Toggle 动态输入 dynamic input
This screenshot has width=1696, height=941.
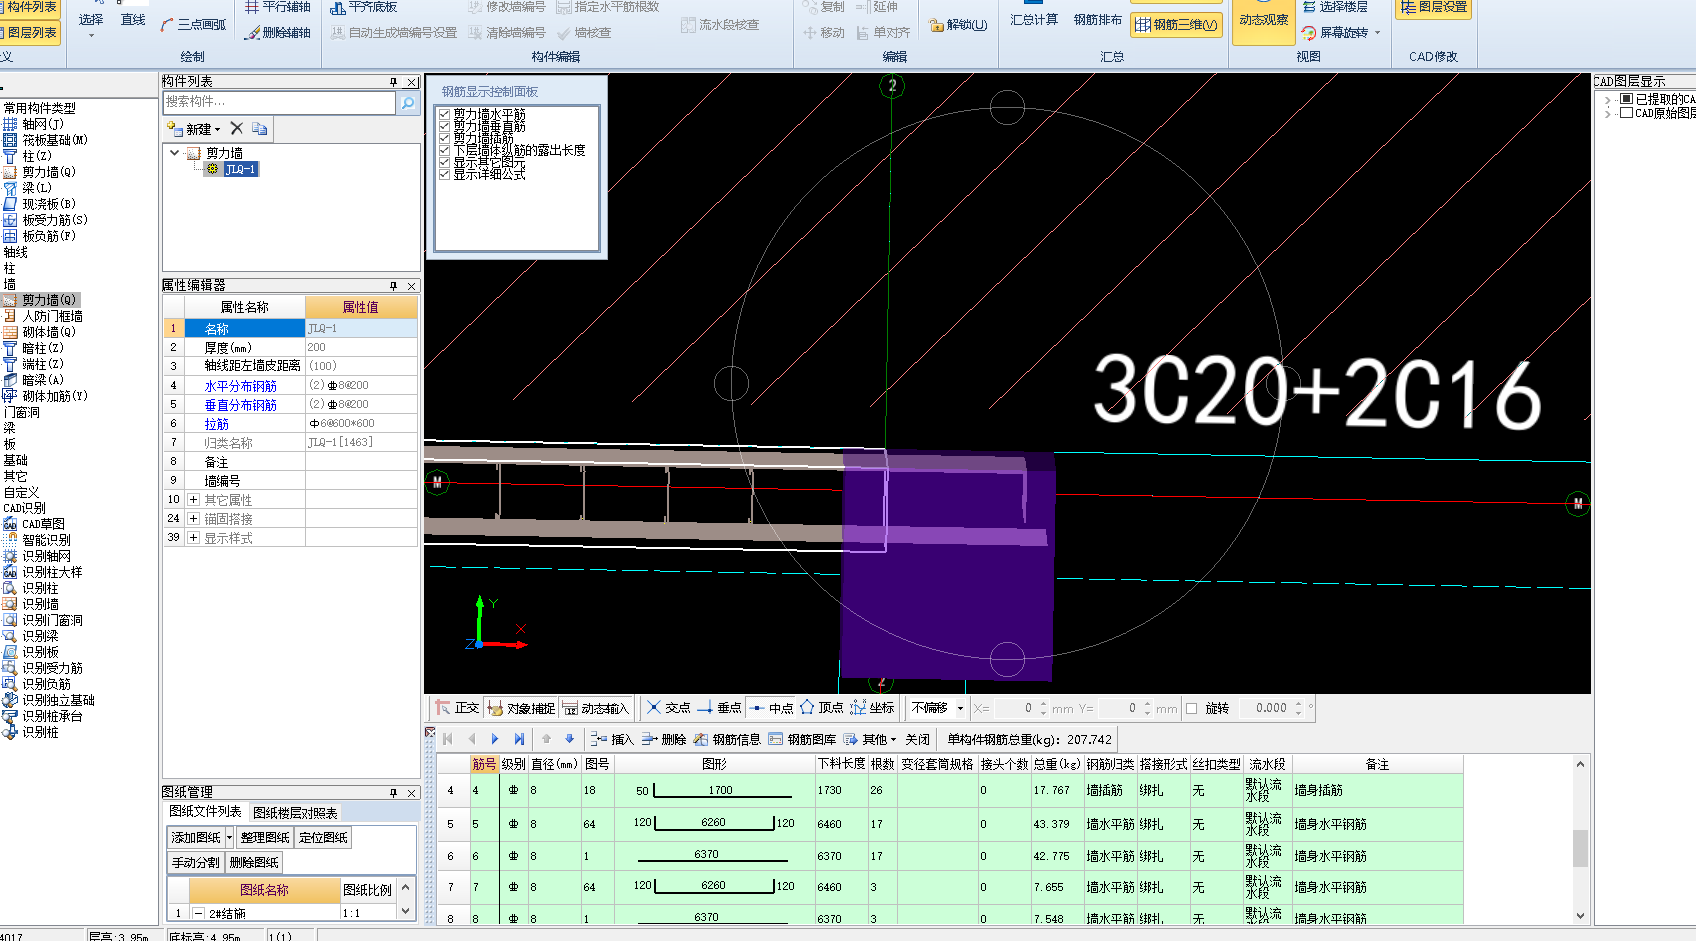(x=594, y=708)
